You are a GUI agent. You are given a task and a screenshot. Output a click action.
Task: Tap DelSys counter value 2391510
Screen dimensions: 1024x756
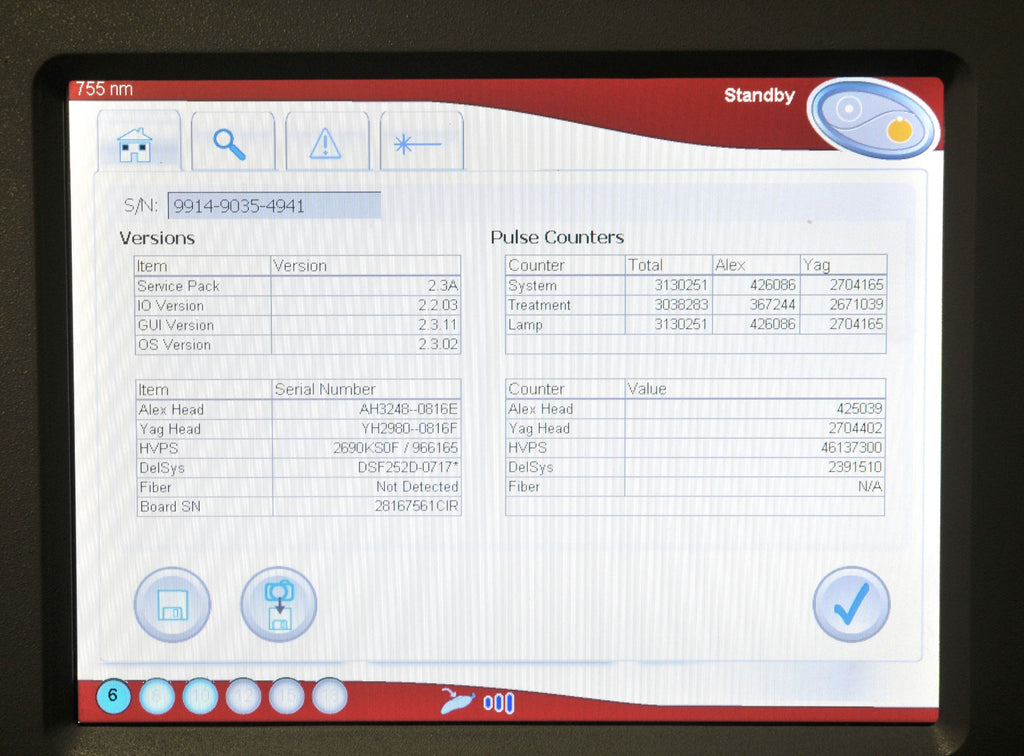[856, 467]
